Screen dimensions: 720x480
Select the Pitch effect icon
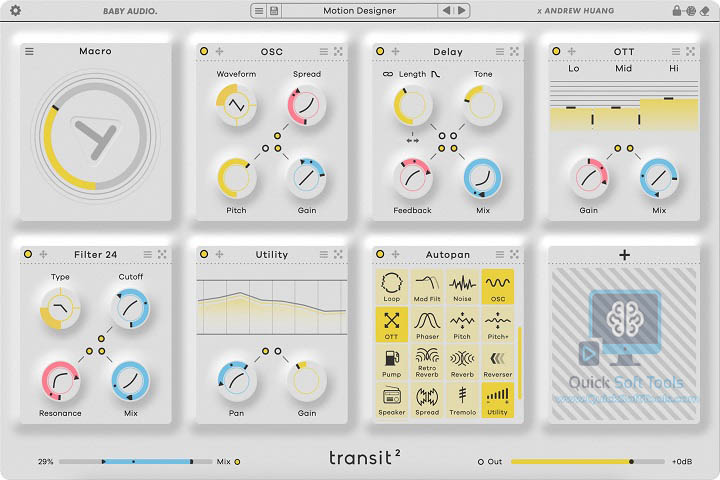[x=462, y=324]
